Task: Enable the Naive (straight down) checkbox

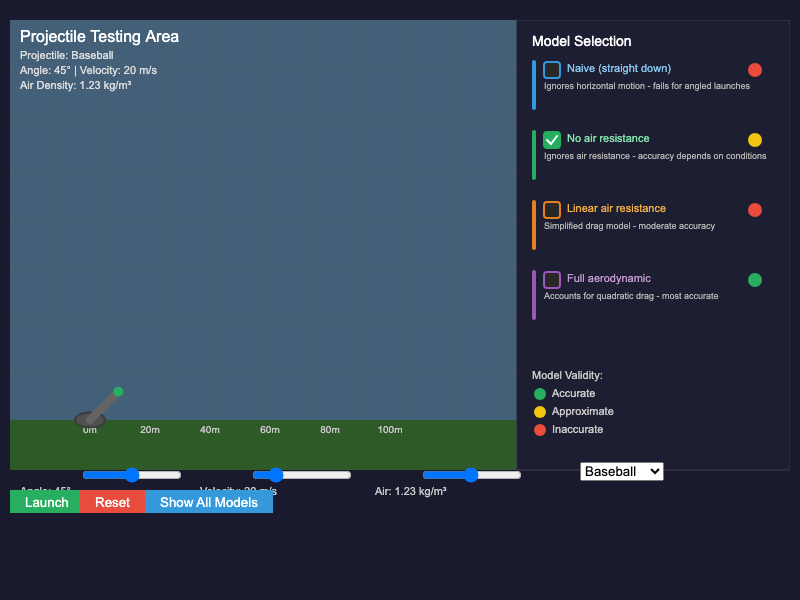Action: (x=552, y=70)
